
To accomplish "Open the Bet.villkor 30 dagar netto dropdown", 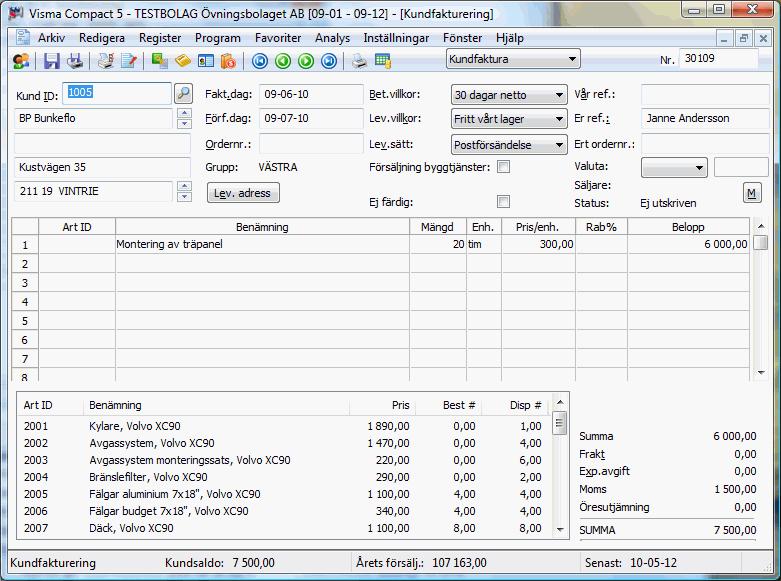I will (x=509, y=95).
